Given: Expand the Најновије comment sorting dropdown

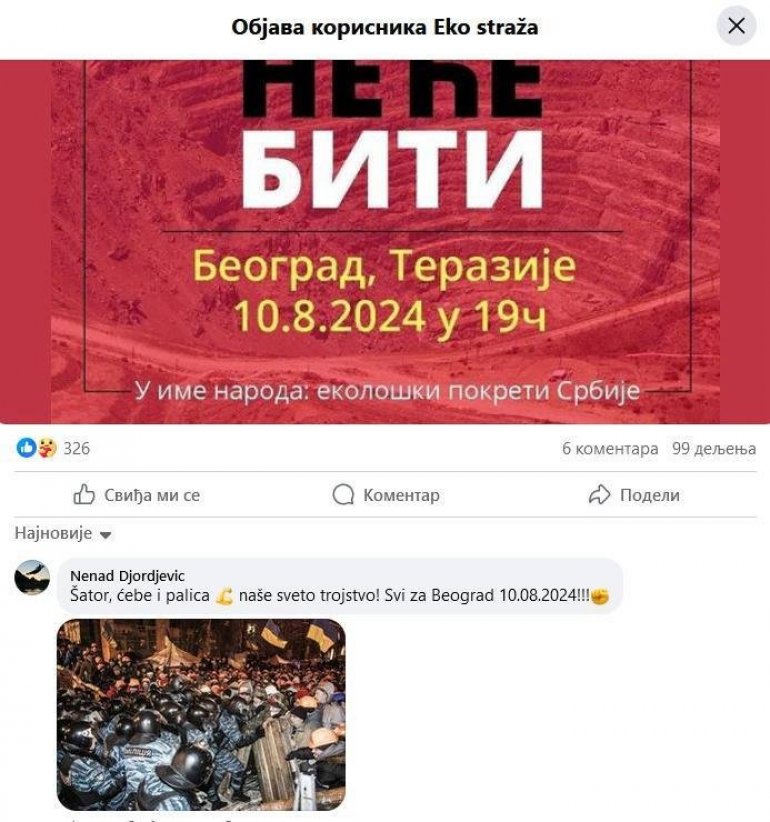Looking at the screenshot, I should tap(63, 534).
